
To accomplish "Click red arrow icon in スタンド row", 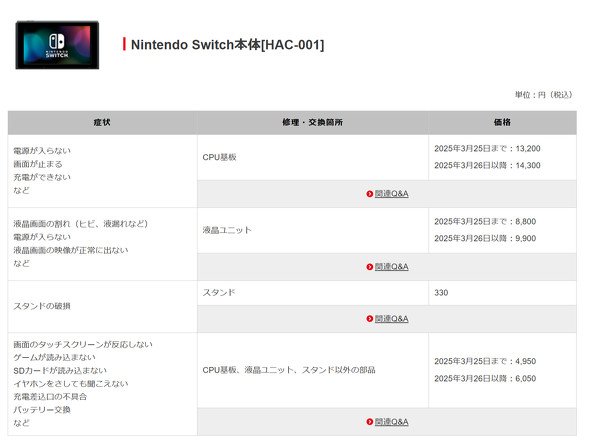I will [370, 319].
